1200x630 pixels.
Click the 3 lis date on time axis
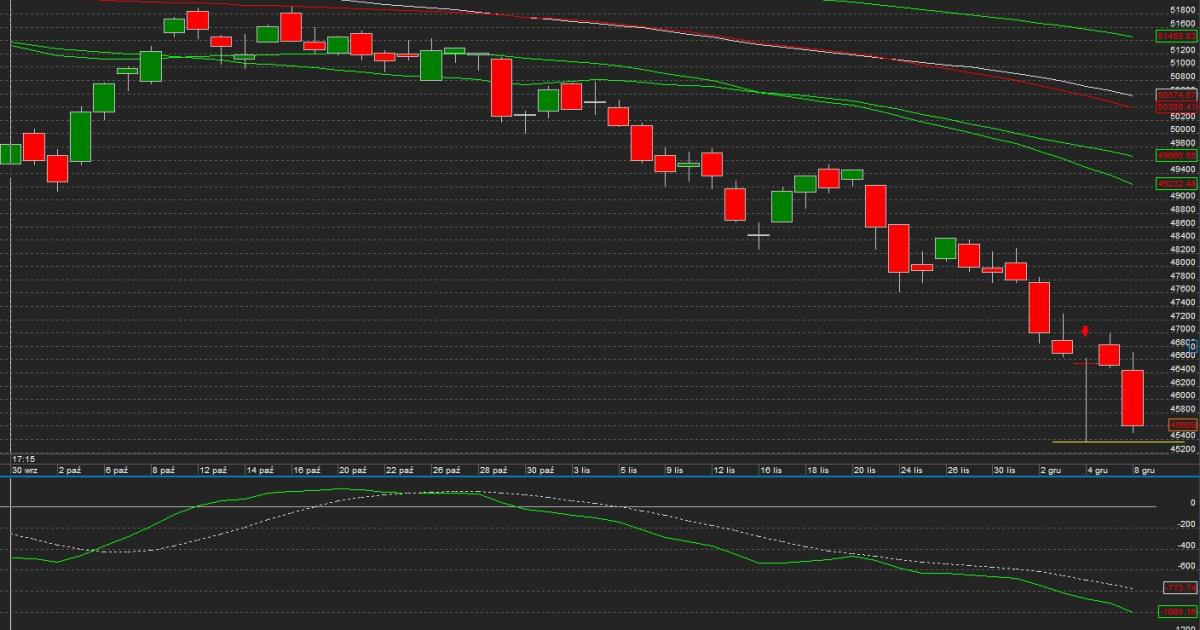tap(581, 469)
